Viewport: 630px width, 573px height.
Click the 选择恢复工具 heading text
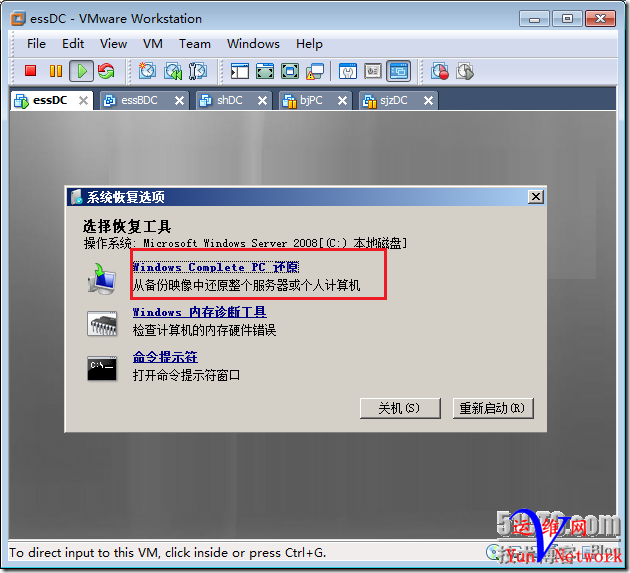tap(127, 227)
